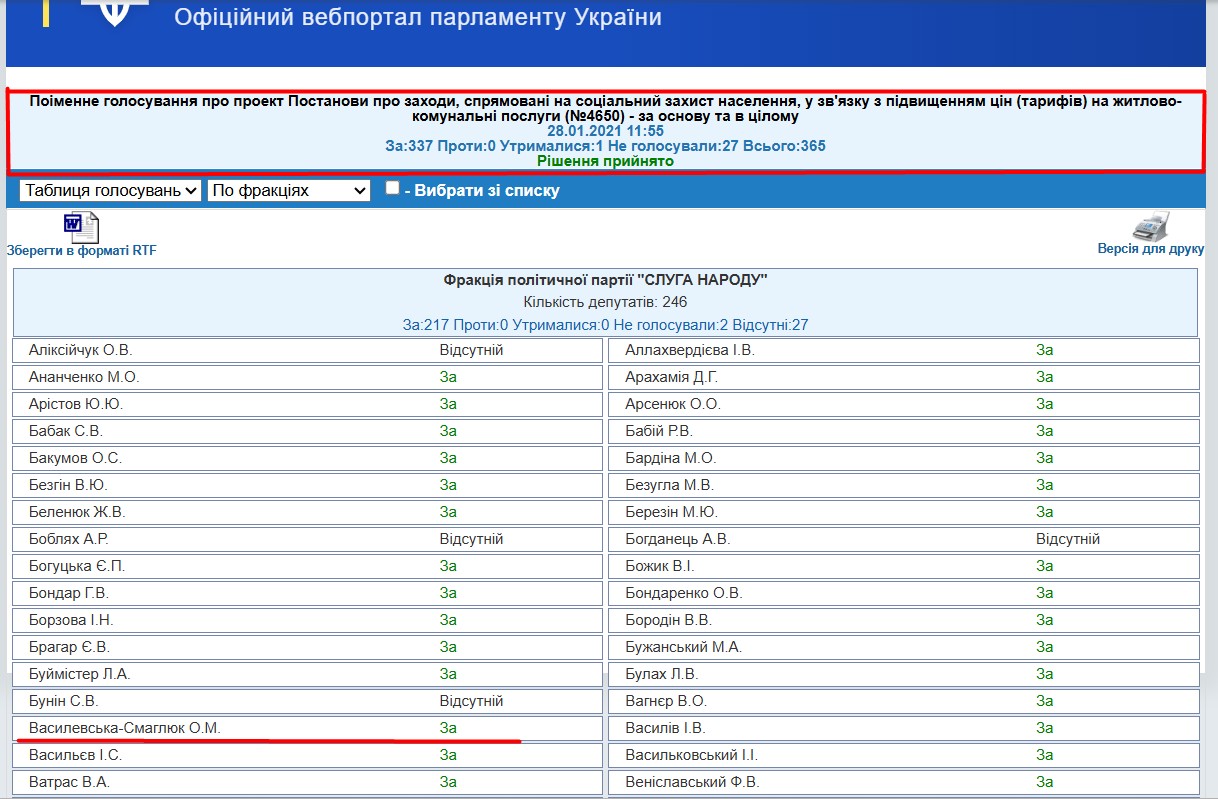Screen dimensions: 1218x799
Task: Click the name 'Бородін В.В.'
Action: point(668,620)
